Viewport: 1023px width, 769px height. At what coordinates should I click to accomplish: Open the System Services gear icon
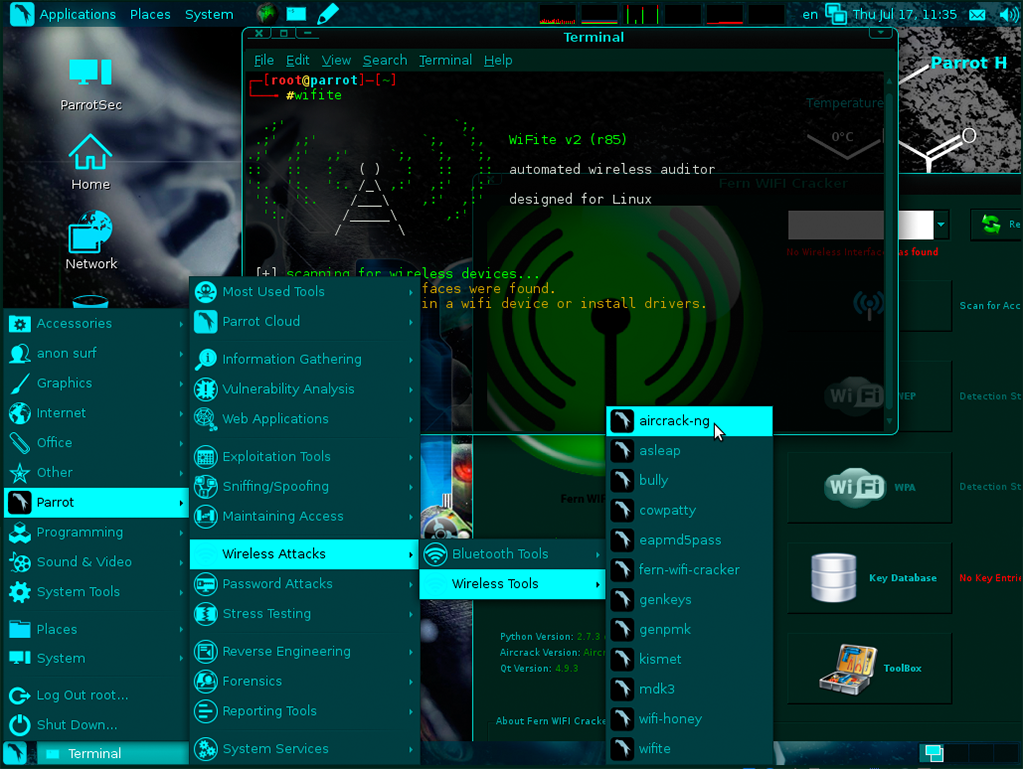[206, 749]
